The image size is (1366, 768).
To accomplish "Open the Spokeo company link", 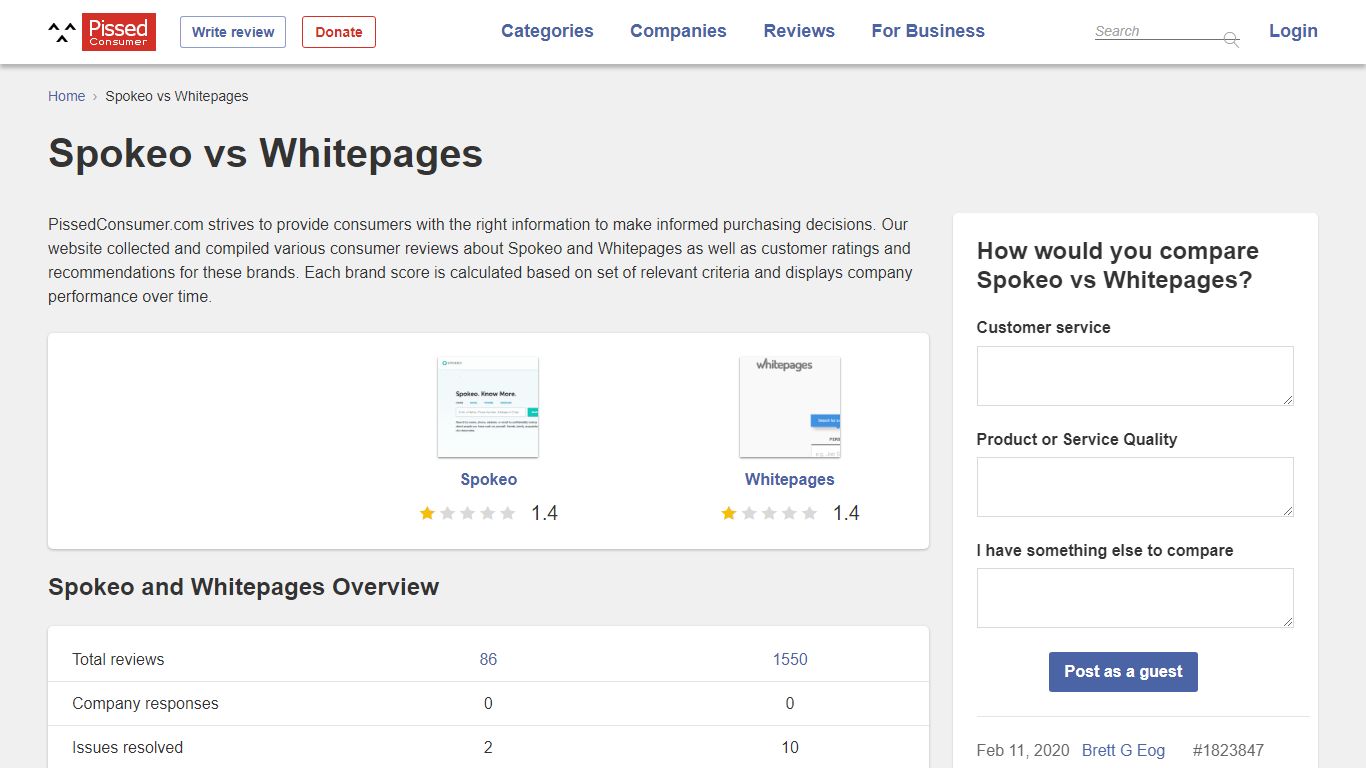I will coord(488,479).
